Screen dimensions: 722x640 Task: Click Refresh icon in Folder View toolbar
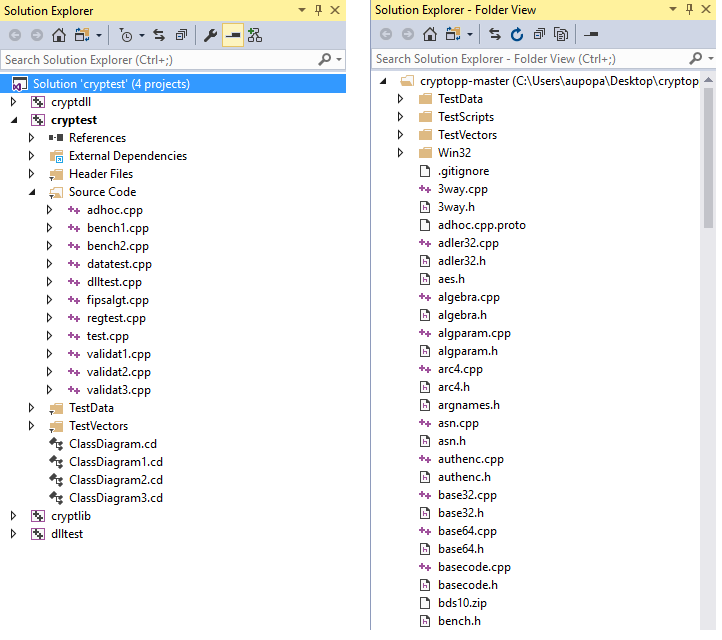517,34
